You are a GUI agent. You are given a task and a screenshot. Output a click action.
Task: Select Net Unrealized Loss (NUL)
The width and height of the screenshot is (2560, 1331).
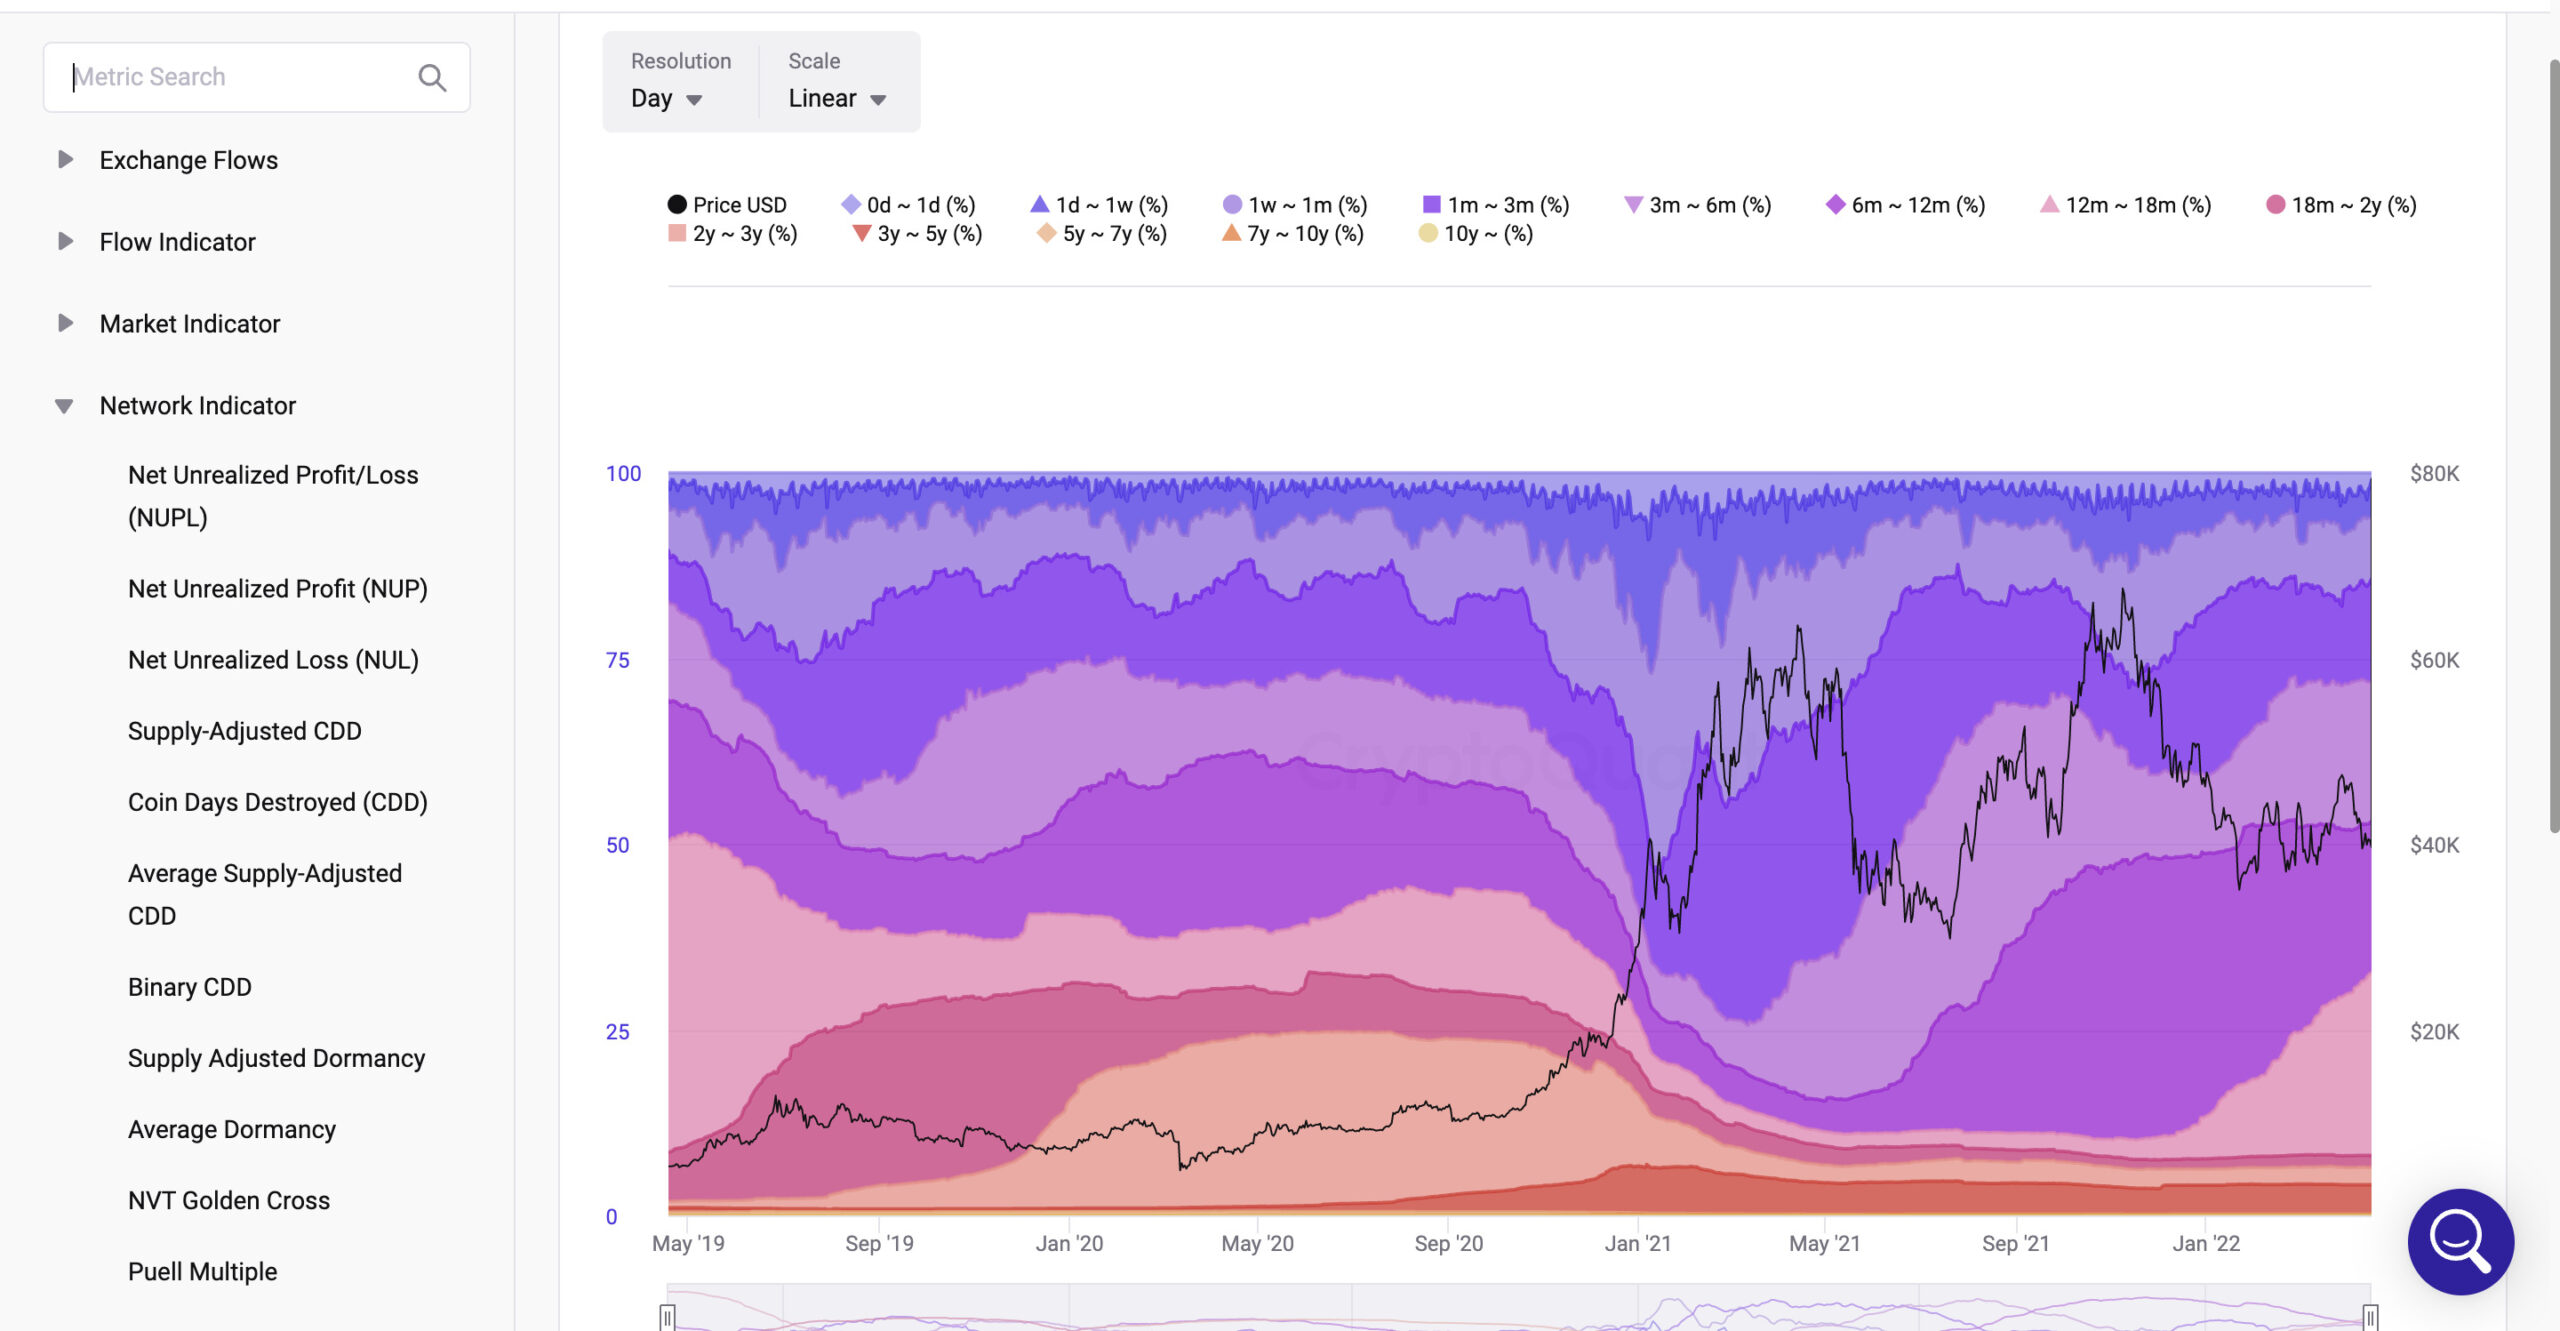[273, 660]
